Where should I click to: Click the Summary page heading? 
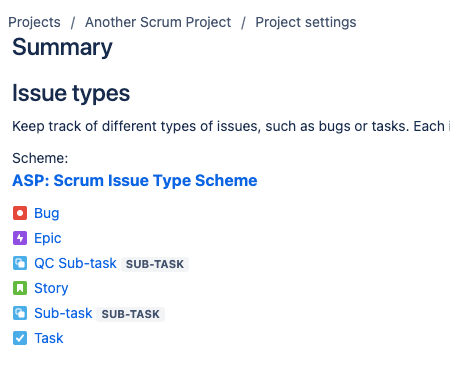(62, 47)
